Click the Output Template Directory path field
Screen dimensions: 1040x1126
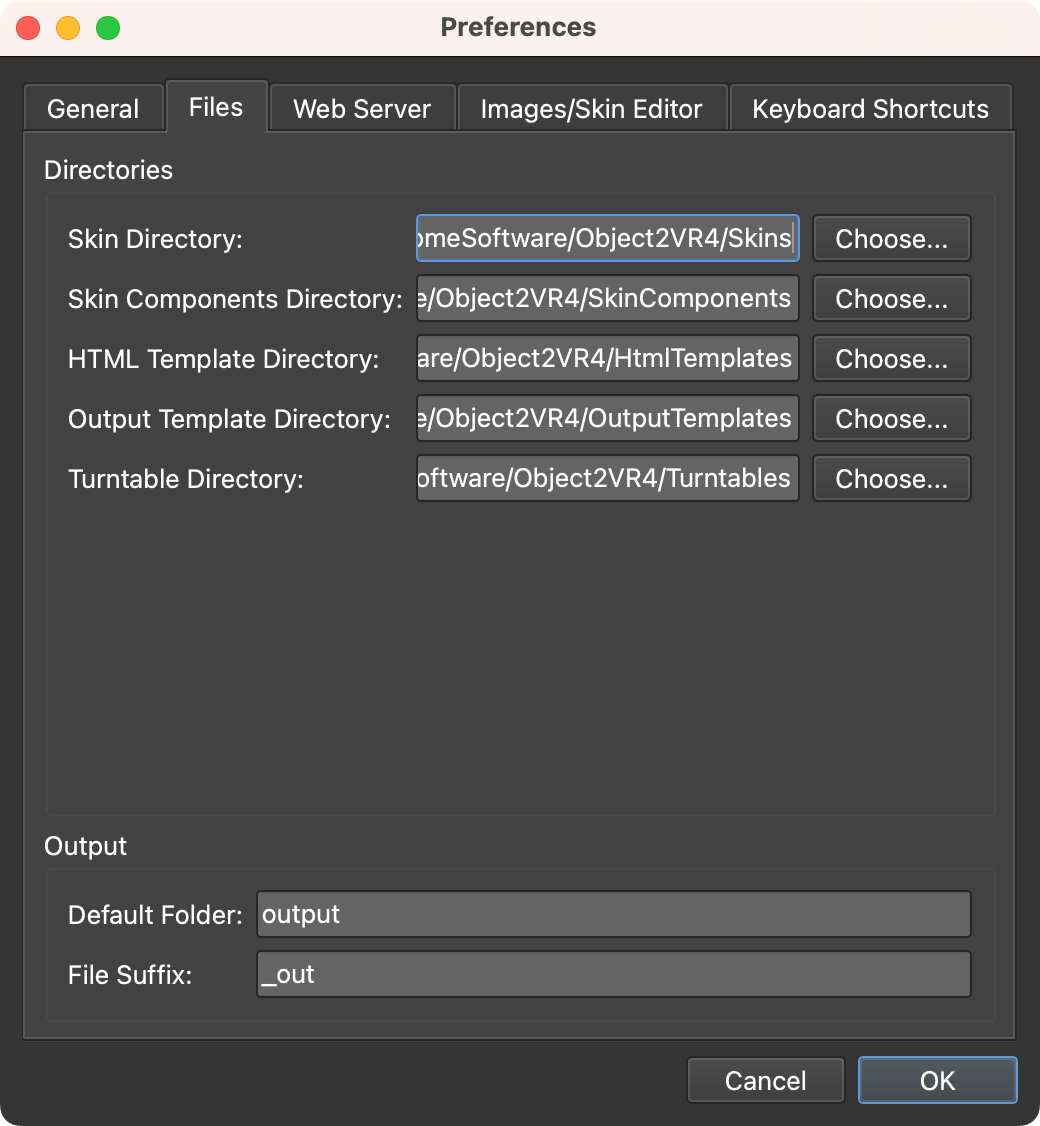point(608,419)
